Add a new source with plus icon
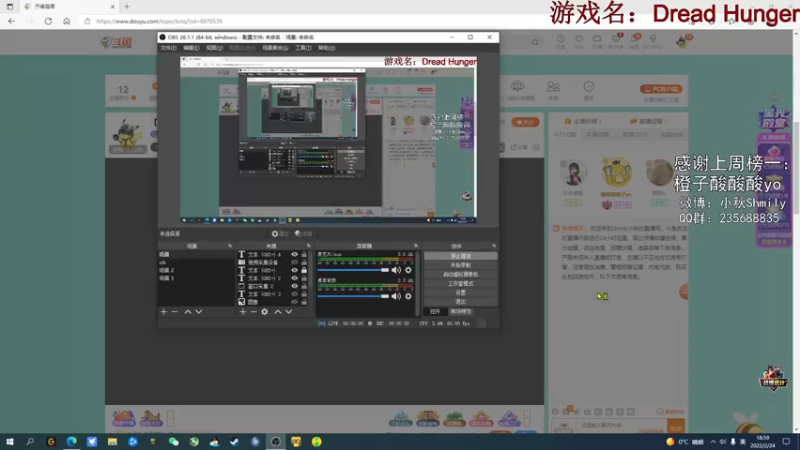Image resolution: width=800 pixels, height=450 pixels. [x=243, y=312]
